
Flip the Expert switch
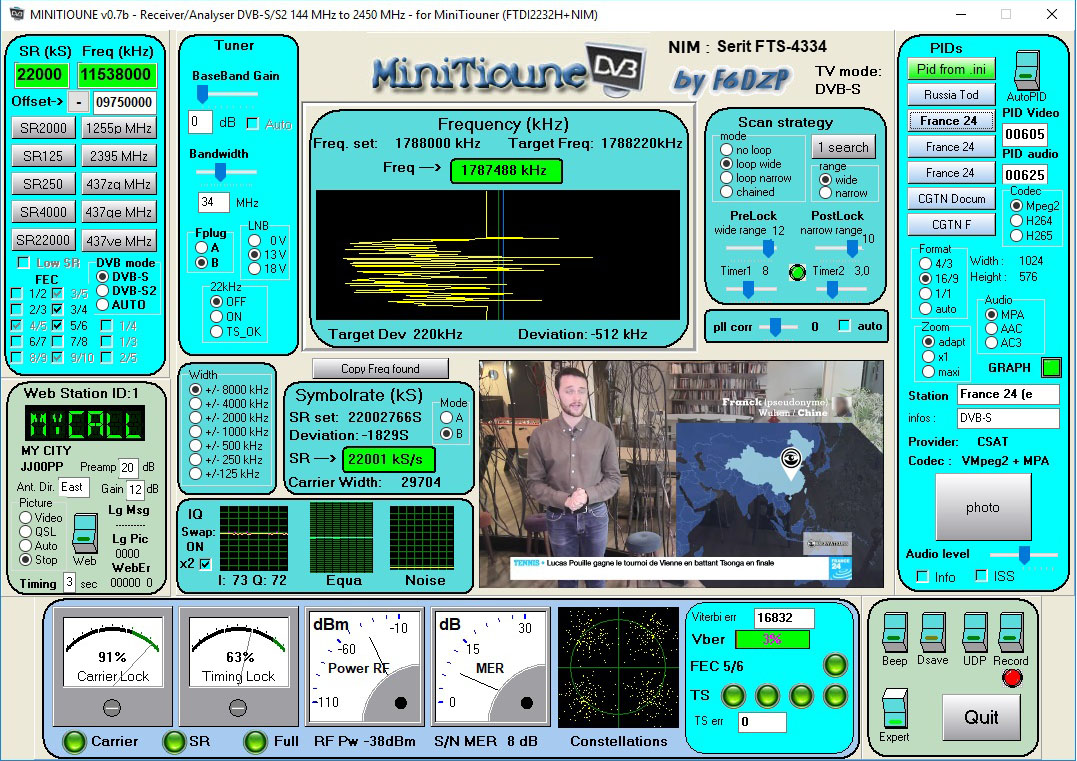click(x=894, y=709)
